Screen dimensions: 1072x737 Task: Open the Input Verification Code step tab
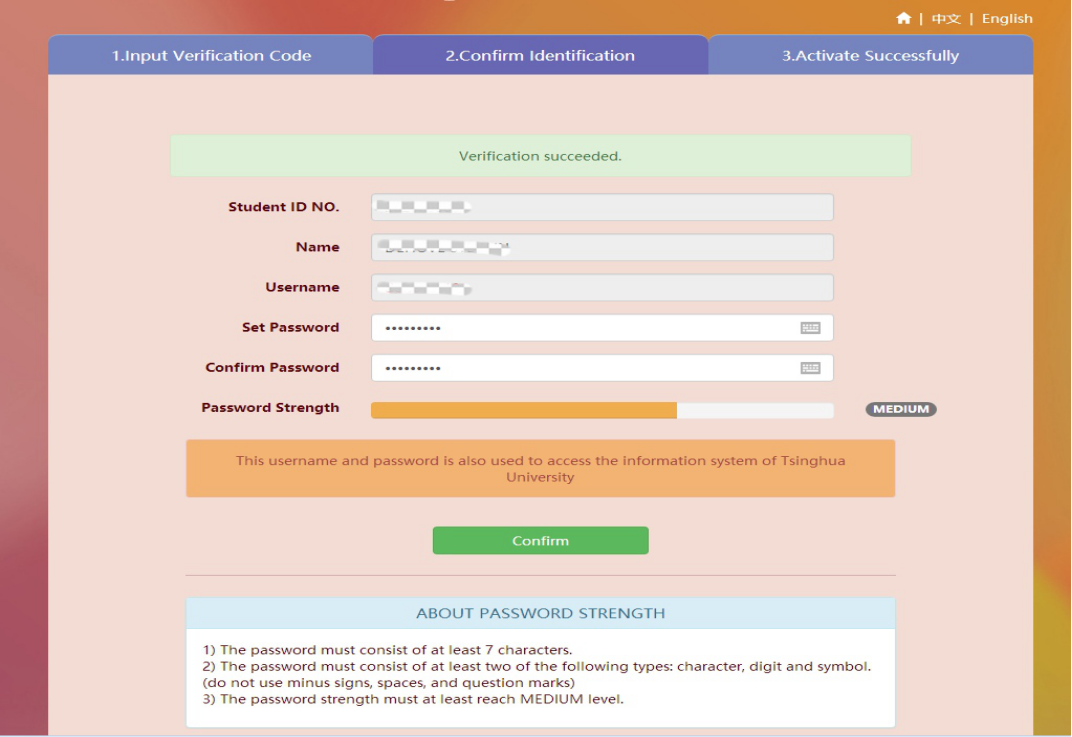(x=211, y=55)
